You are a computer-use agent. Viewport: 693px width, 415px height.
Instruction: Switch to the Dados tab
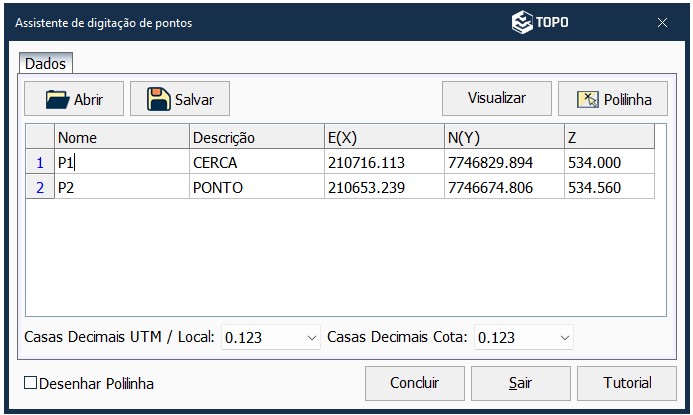[45, 64]
